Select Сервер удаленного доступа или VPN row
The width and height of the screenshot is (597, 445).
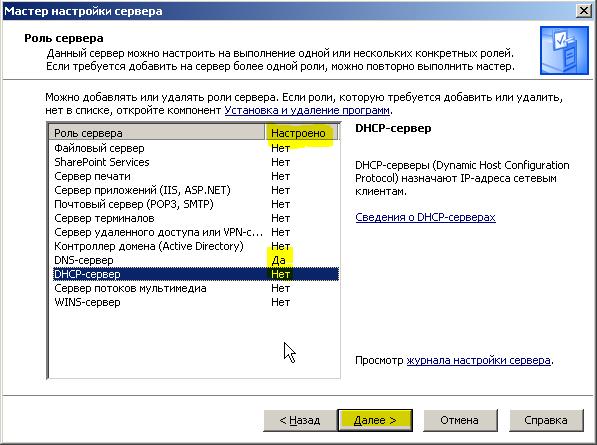coord(196,232)
